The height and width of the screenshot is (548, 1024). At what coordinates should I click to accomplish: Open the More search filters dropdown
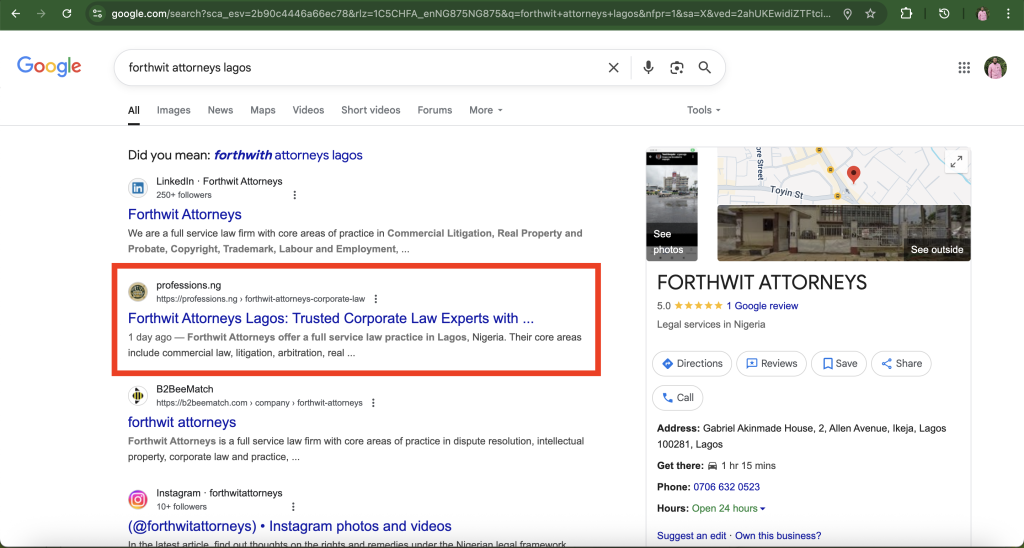pyautogui.click(x=486, y=110)
